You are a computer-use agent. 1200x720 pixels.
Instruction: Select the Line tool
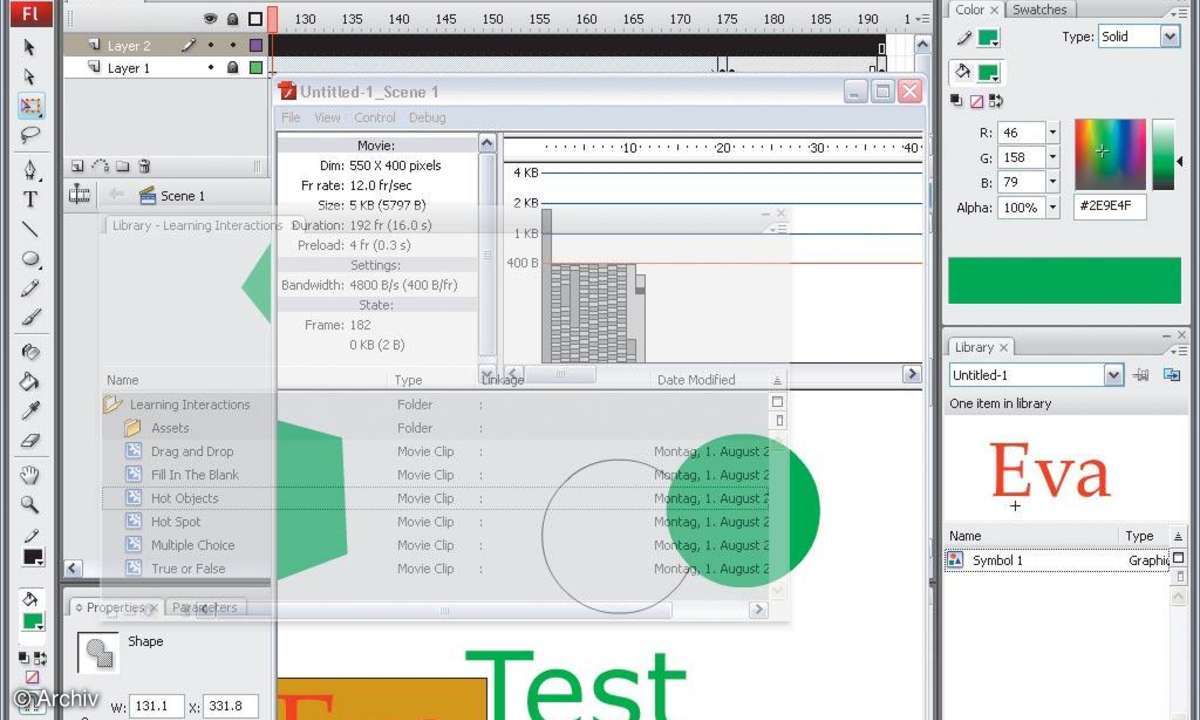point(30,229)
